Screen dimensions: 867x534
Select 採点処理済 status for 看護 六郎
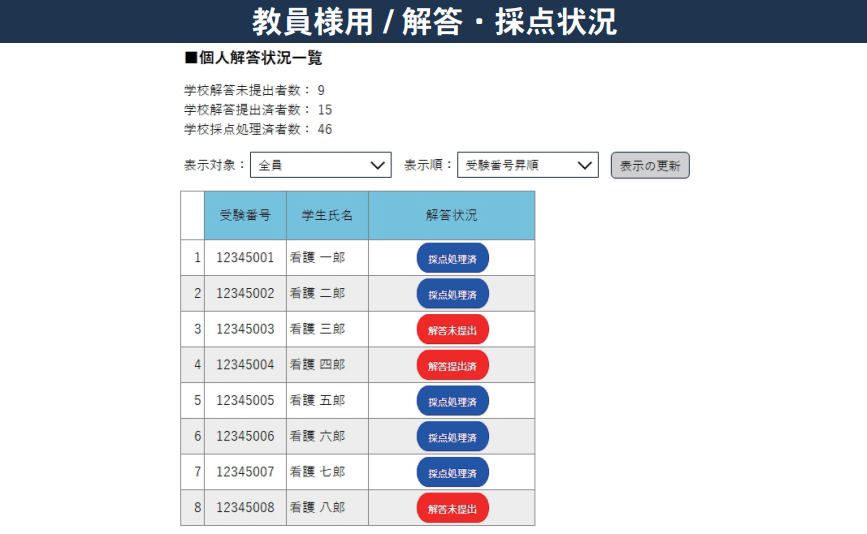(x=452, y=437)
